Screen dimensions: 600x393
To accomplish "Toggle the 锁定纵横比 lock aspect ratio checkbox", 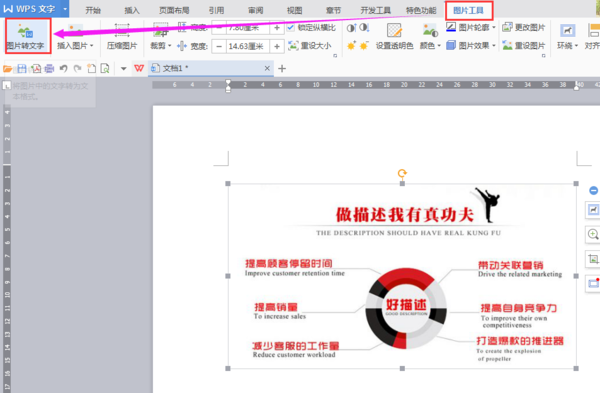I will (291, 28).
